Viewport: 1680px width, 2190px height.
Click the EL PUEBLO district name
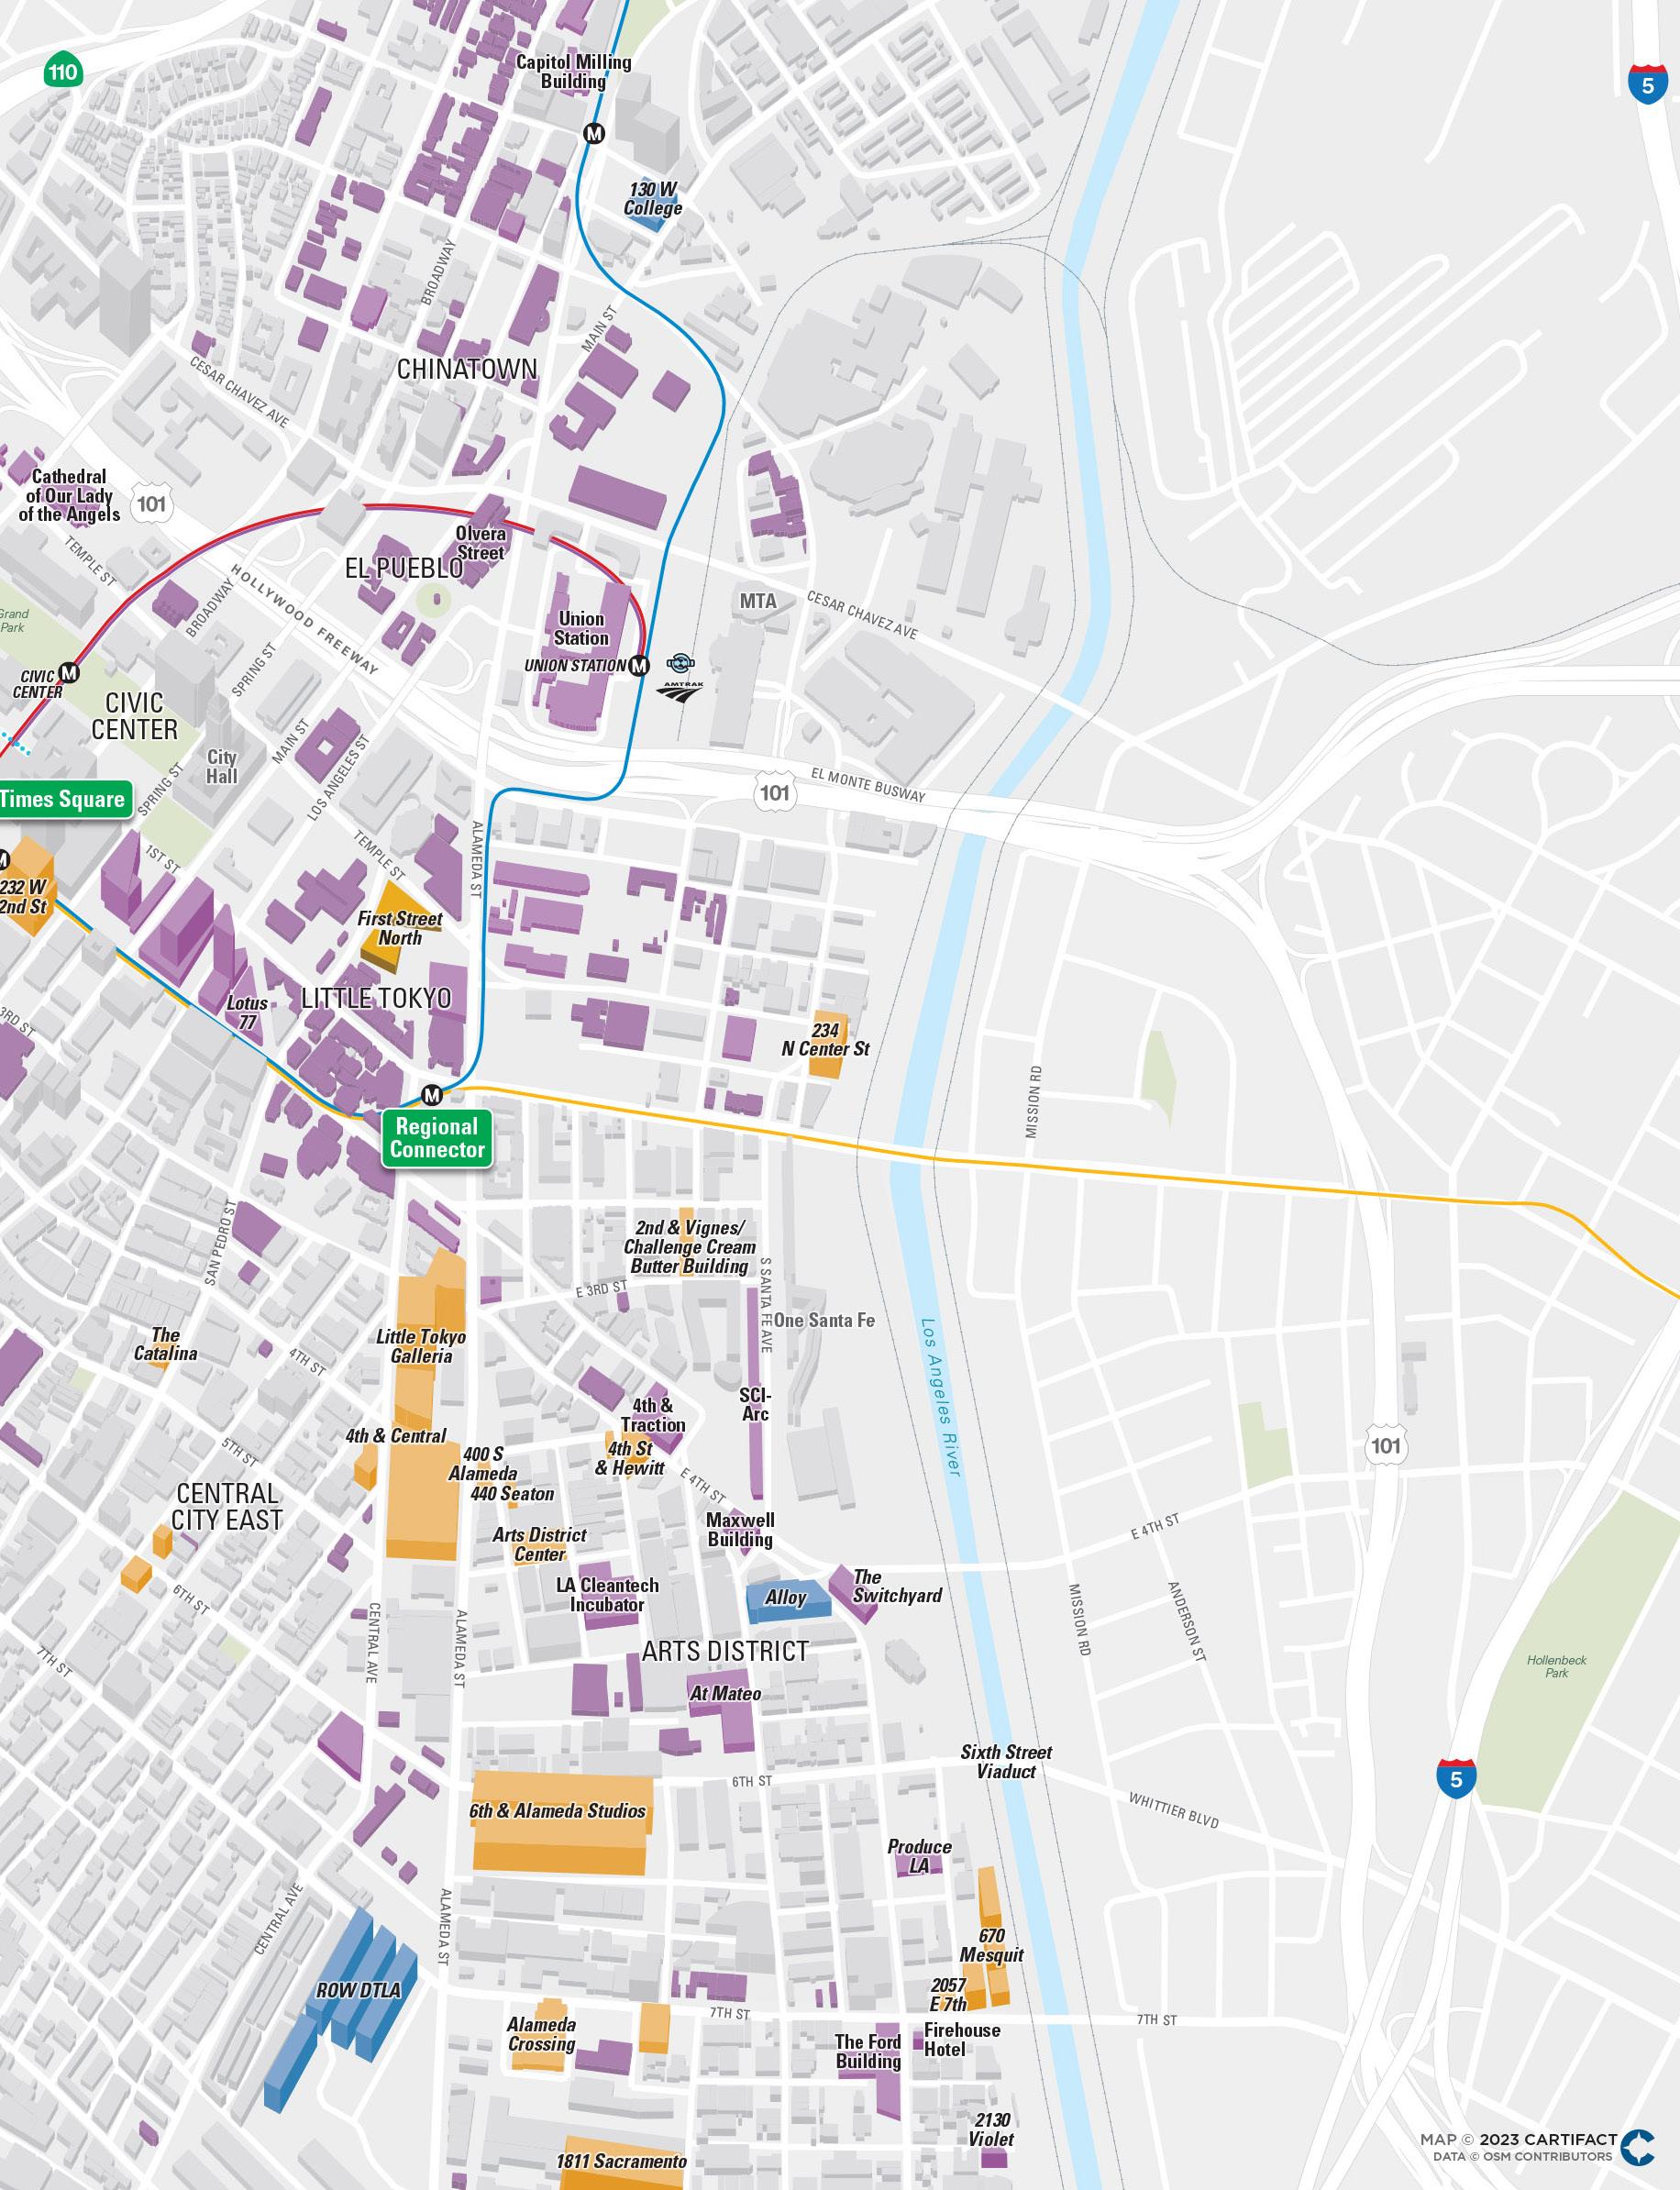[x=404, y=568]
